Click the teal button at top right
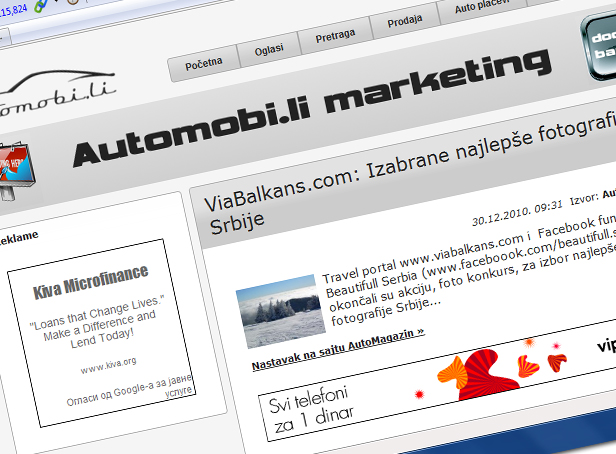The width and height of the screenshot is (616, 454). pos(599,46)
